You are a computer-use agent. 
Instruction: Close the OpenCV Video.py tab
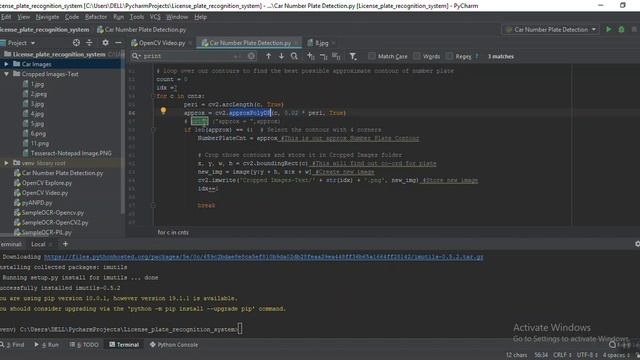coord(190,43)
